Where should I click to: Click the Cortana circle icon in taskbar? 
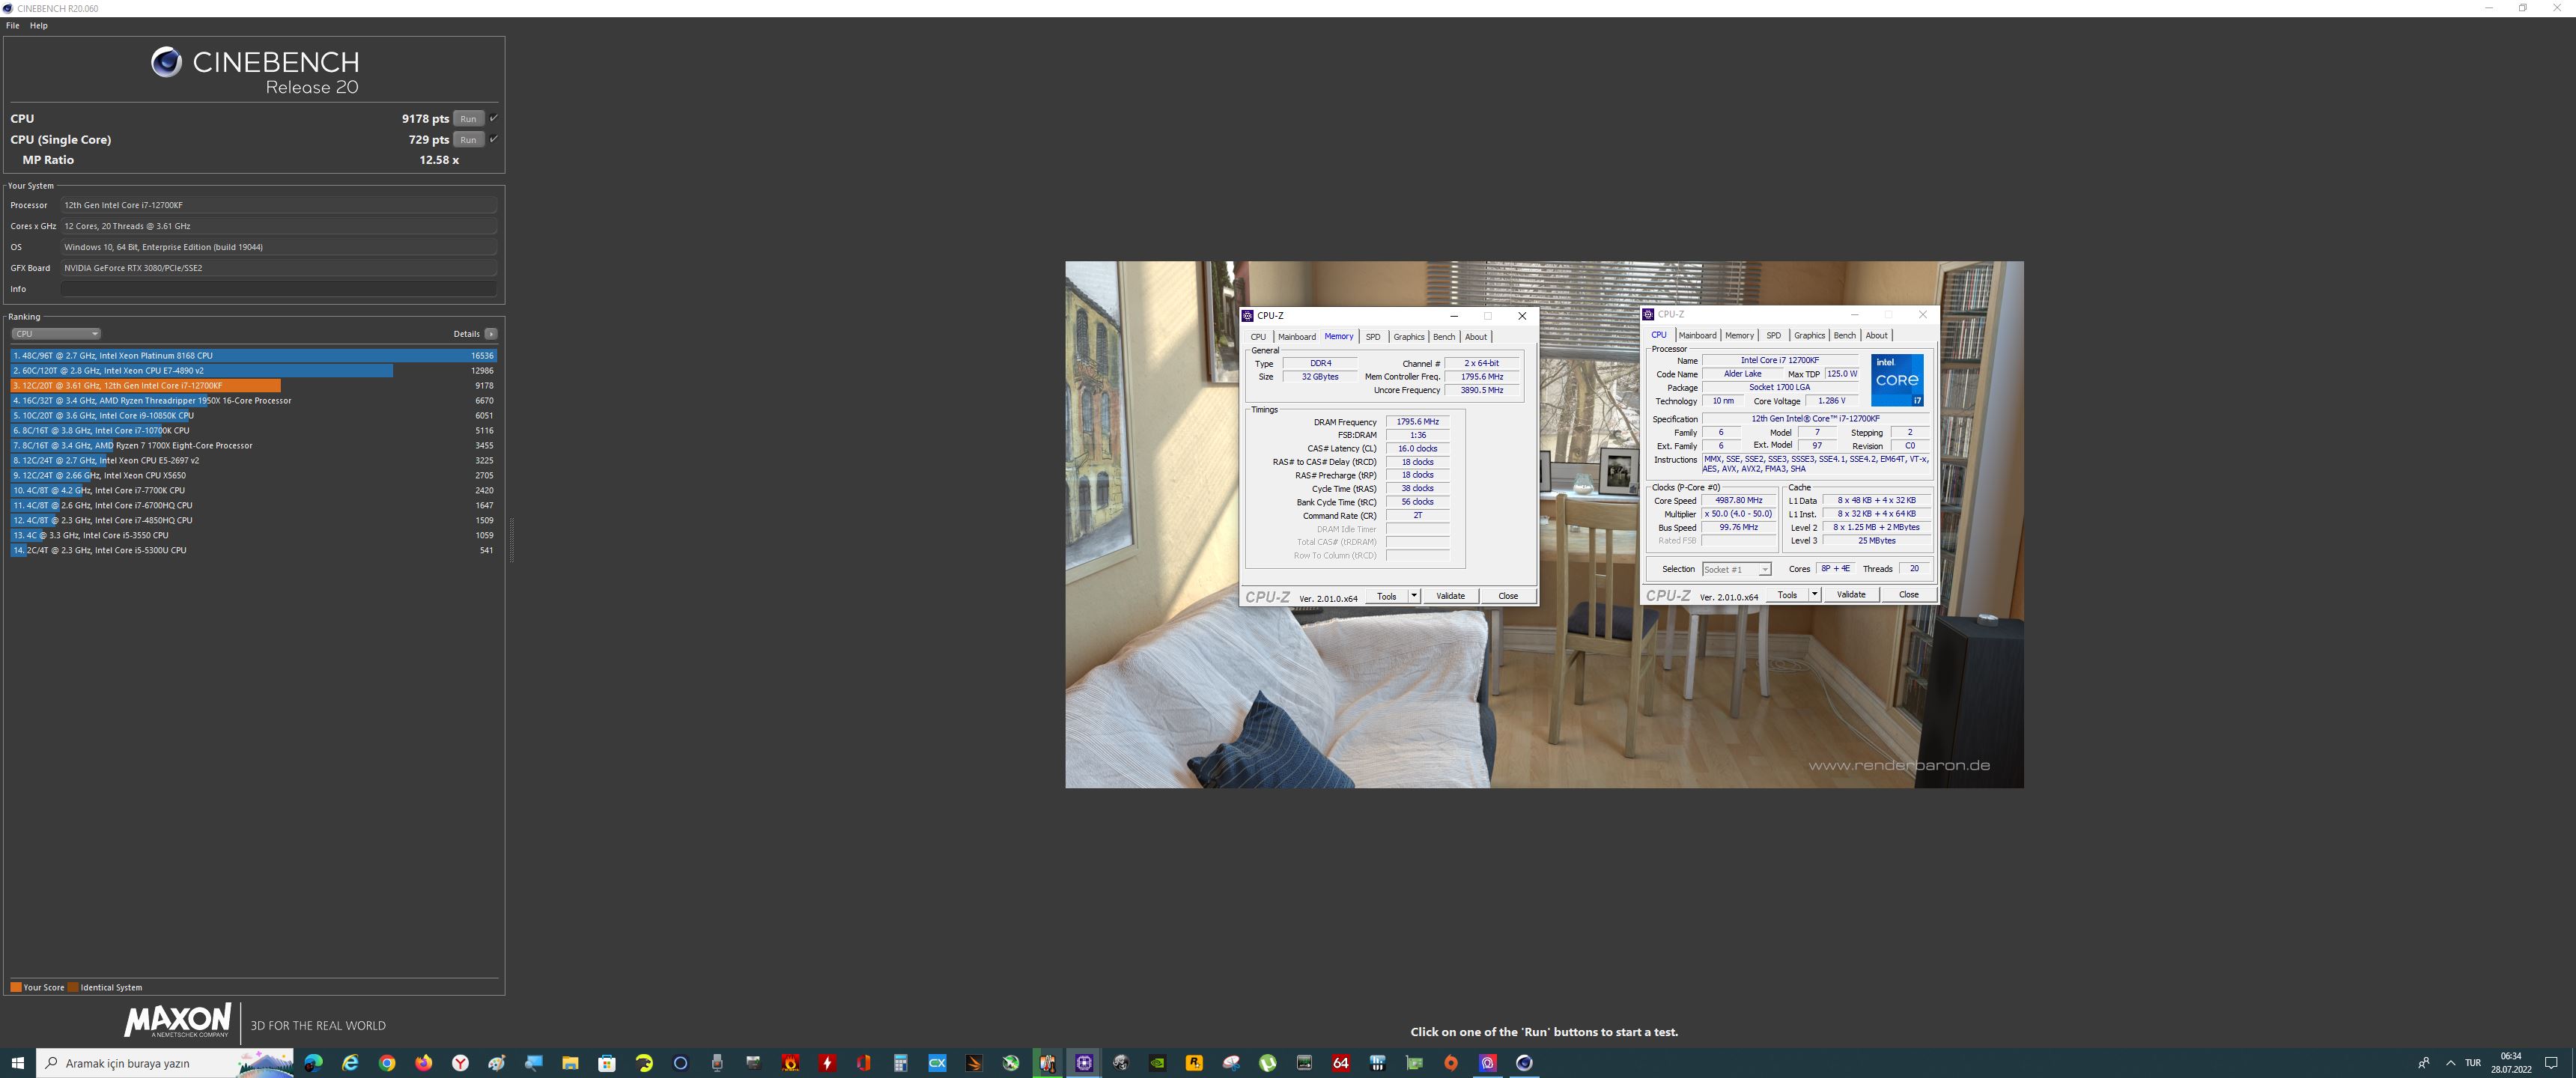pyautogui.click(x=681, y=1063)
